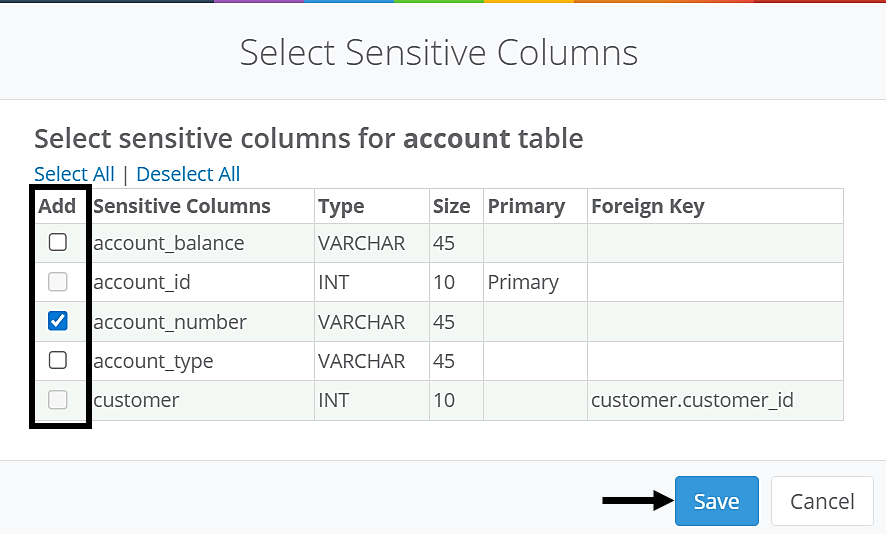This screenshot has width=886, height=537.
Task: Click the Primary column header
Action: pos(526,207)
